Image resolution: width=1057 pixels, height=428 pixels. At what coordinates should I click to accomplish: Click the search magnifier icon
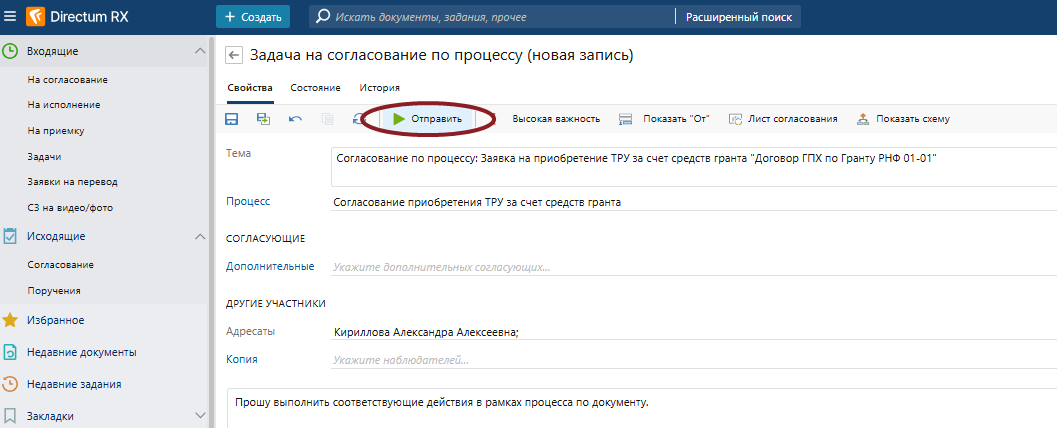[323, 17]
